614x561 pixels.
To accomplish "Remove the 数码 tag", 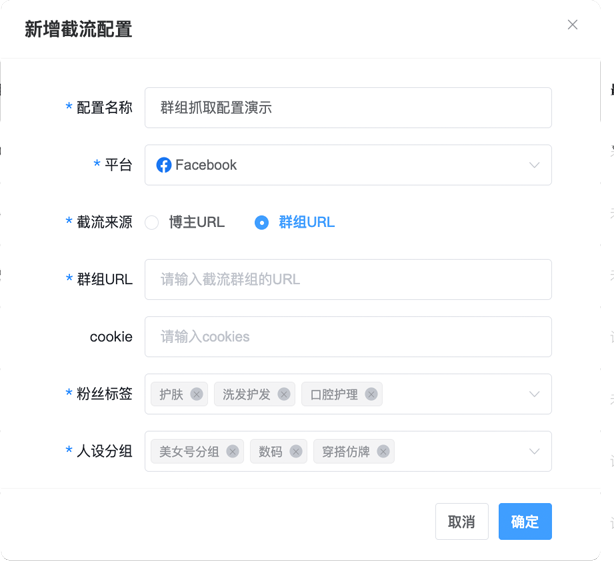I will 296,451.
